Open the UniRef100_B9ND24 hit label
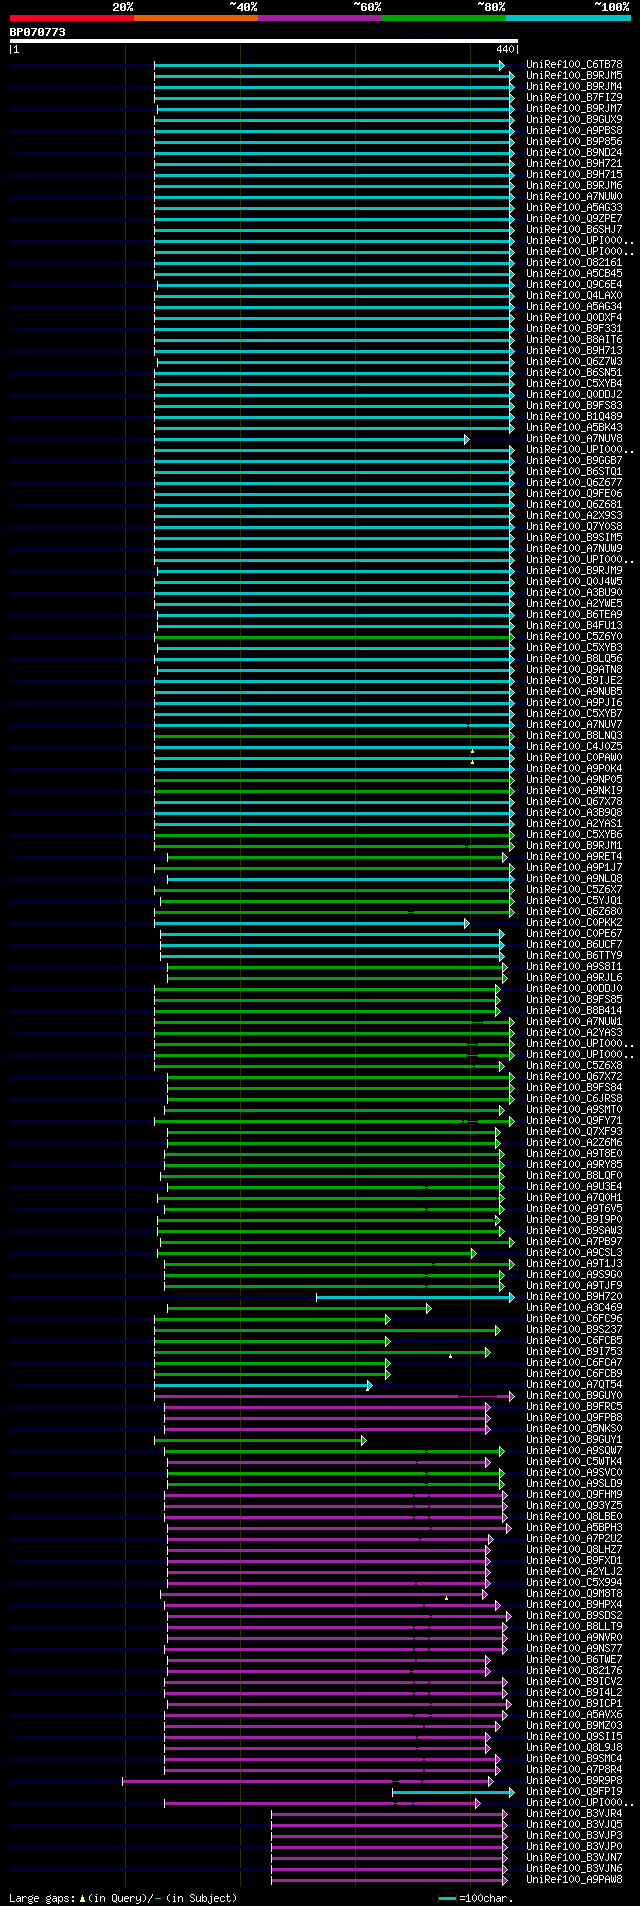 point(574,153)
